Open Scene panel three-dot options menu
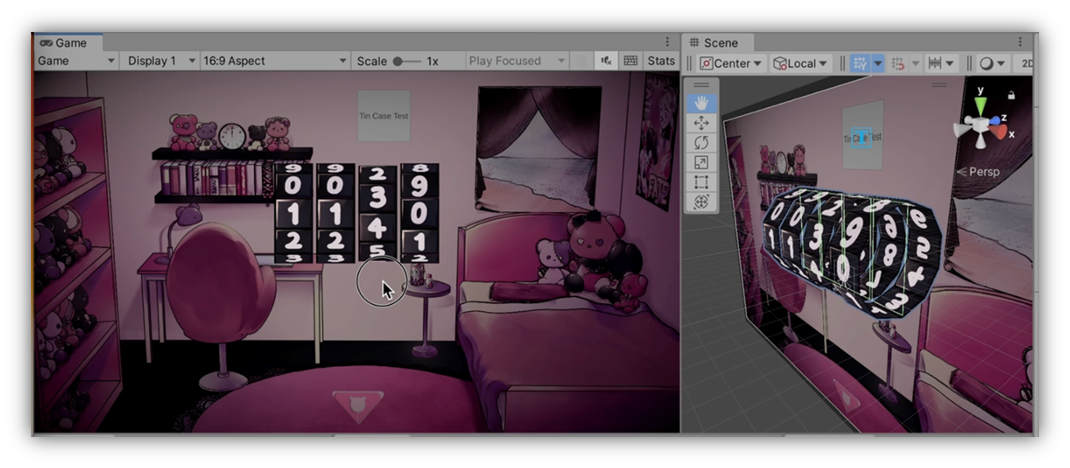 coord(1020,42)
